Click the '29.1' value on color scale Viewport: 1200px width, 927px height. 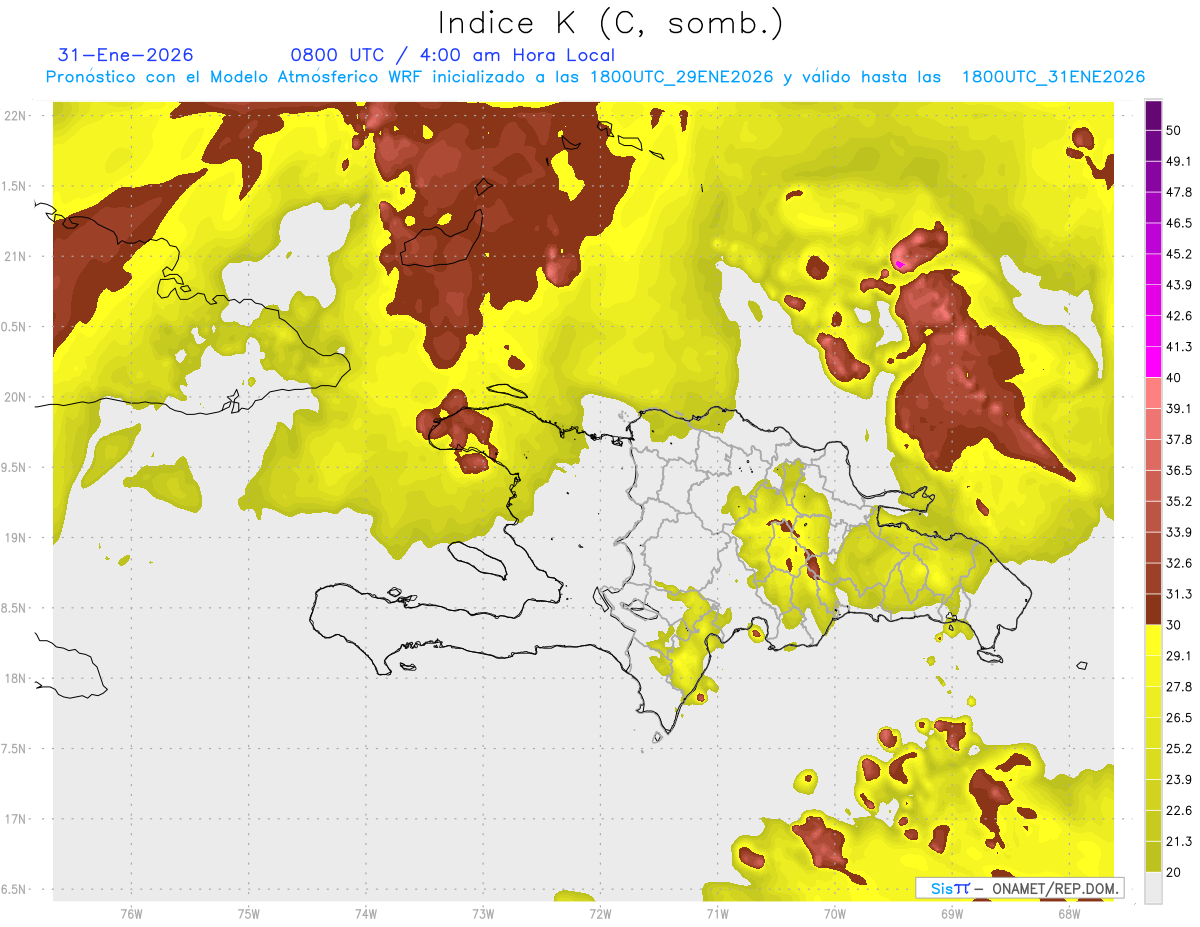(x=1179, y=656)
